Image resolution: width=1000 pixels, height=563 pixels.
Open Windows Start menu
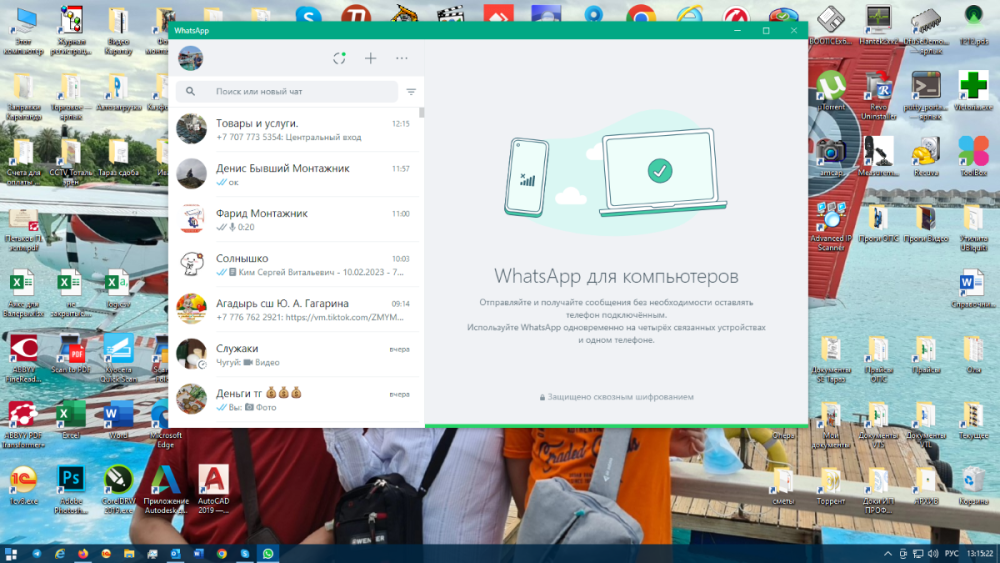[11, 553]
